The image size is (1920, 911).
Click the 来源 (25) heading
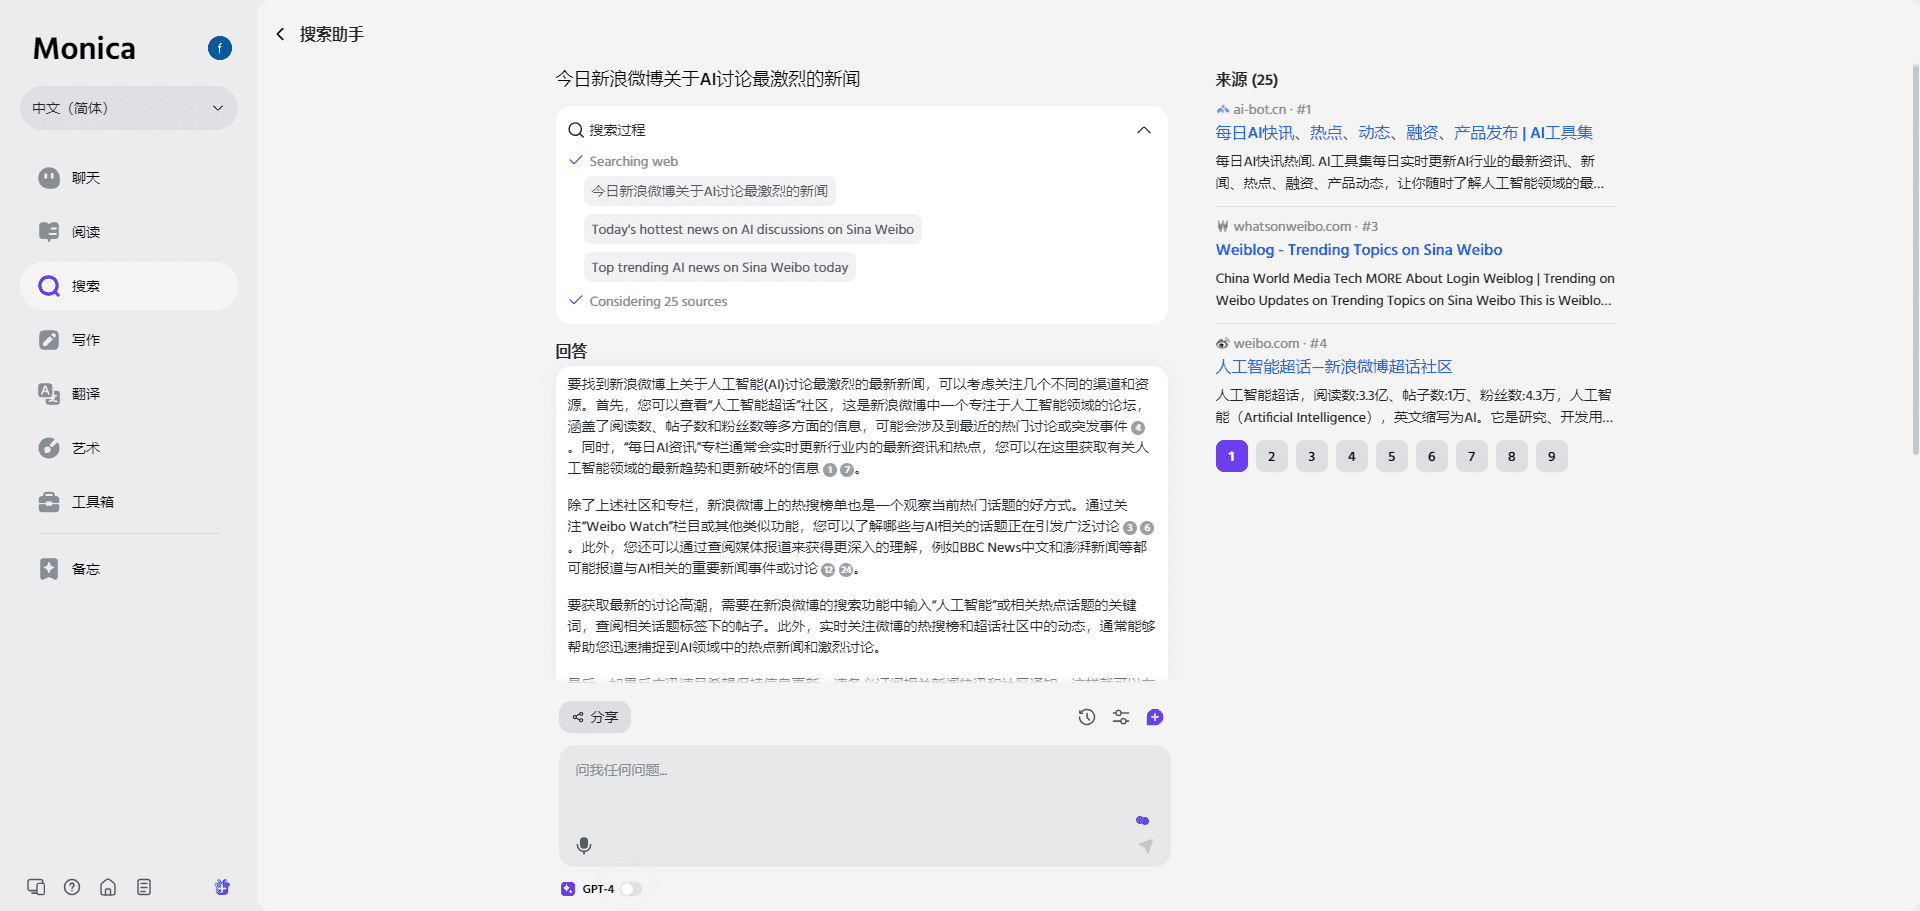[1246, 80]
